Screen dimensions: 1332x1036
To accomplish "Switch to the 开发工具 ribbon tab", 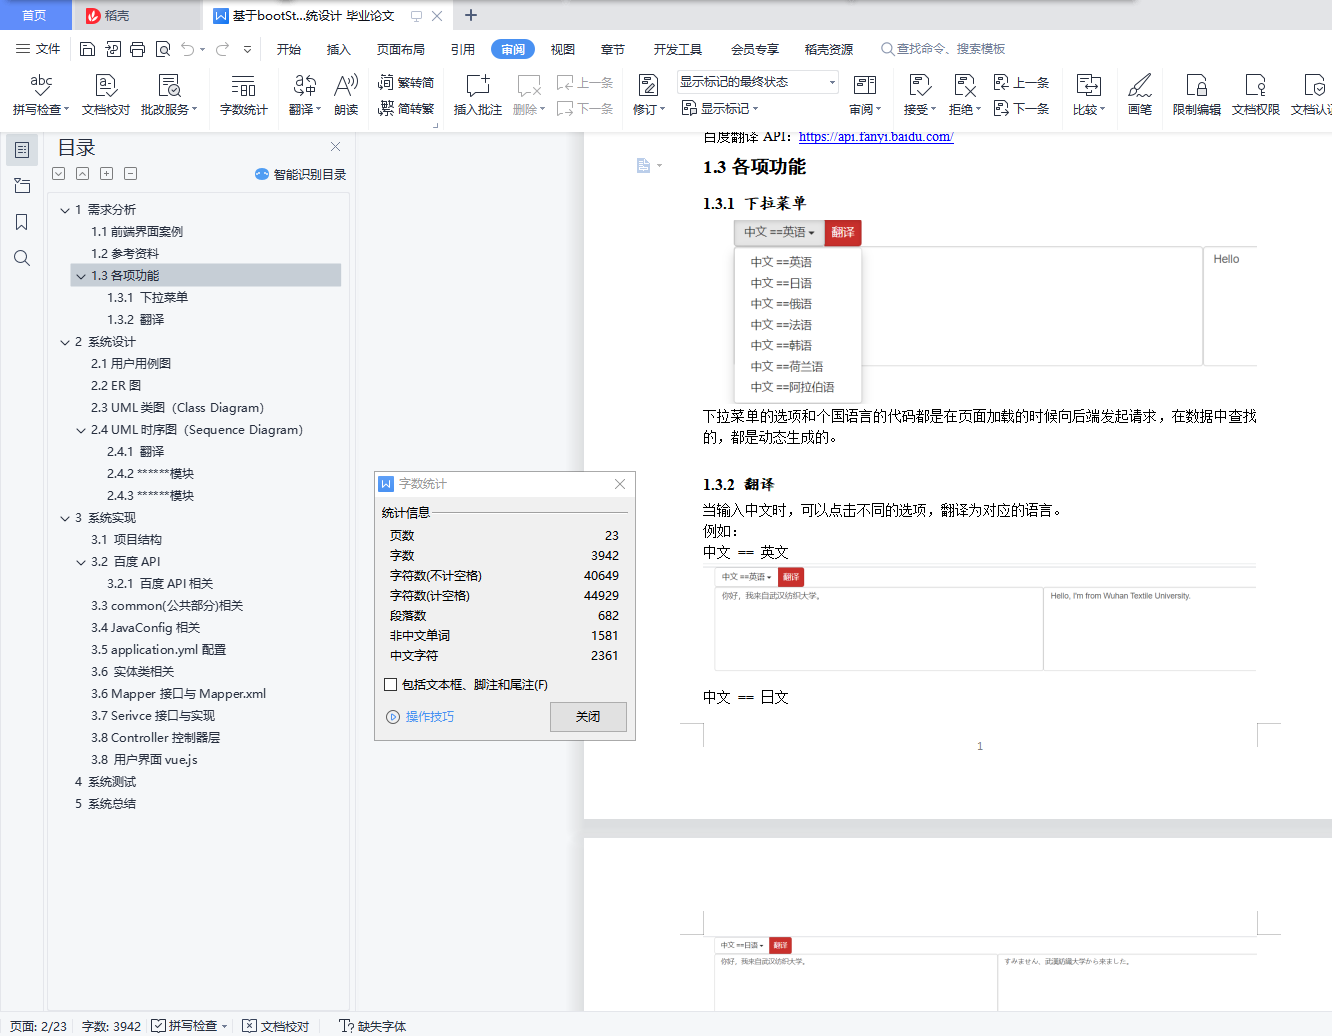I will click(678, 49).
